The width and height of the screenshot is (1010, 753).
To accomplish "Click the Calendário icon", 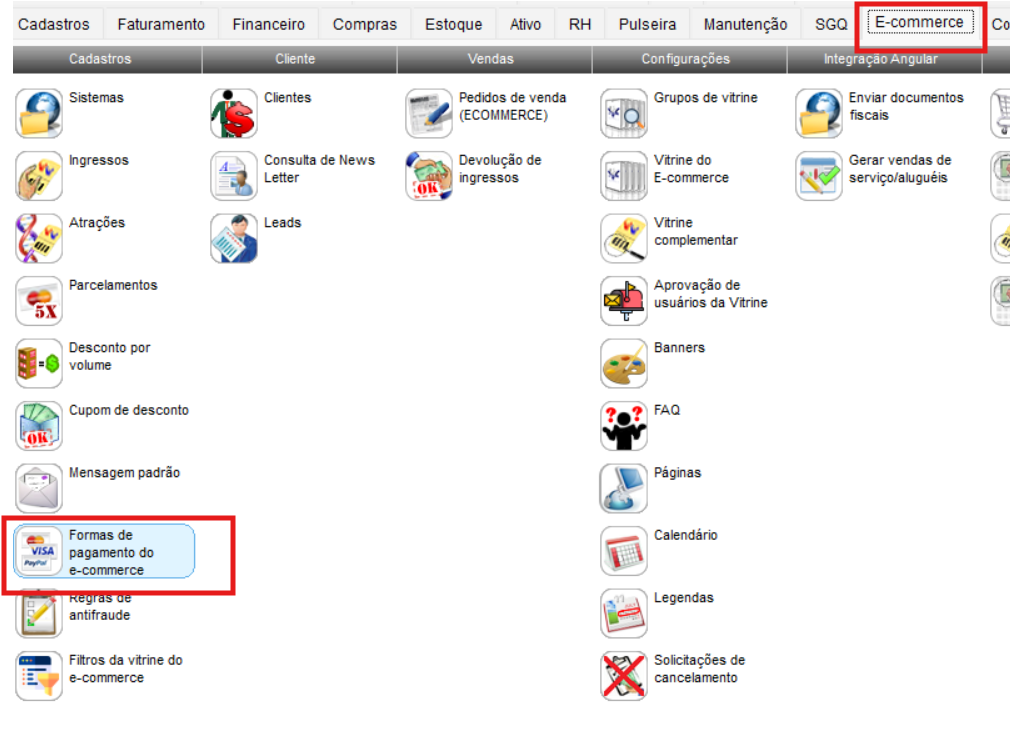I will coord(624,551).
